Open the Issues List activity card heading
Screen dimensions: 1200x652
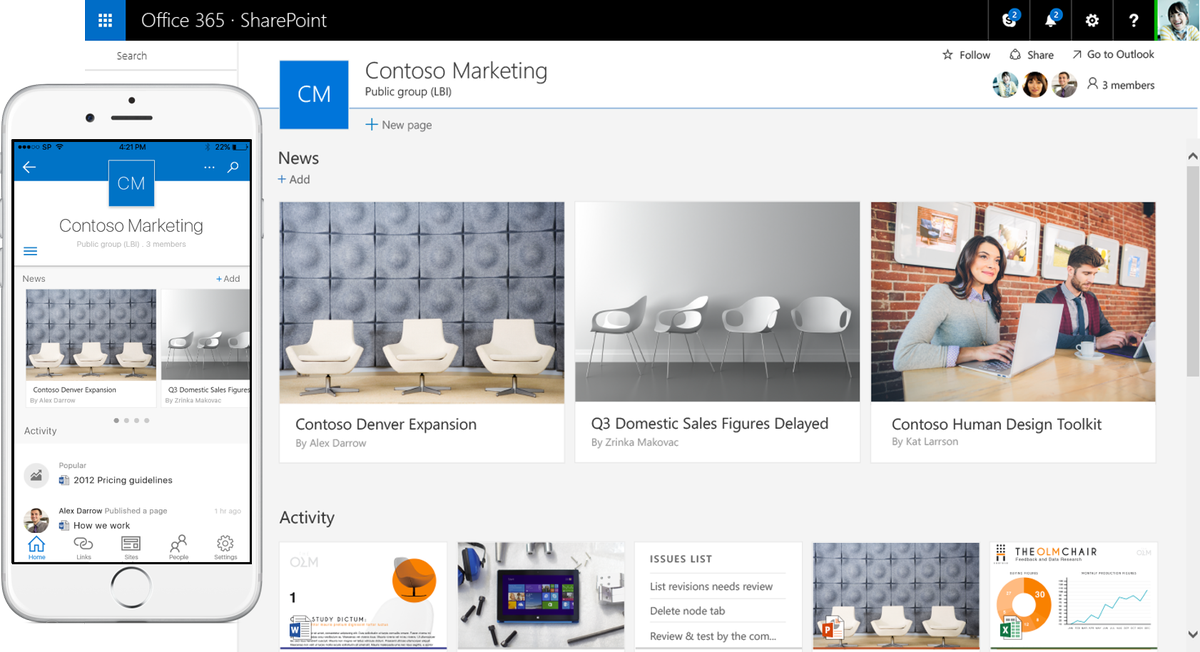[x=681, y=559]
